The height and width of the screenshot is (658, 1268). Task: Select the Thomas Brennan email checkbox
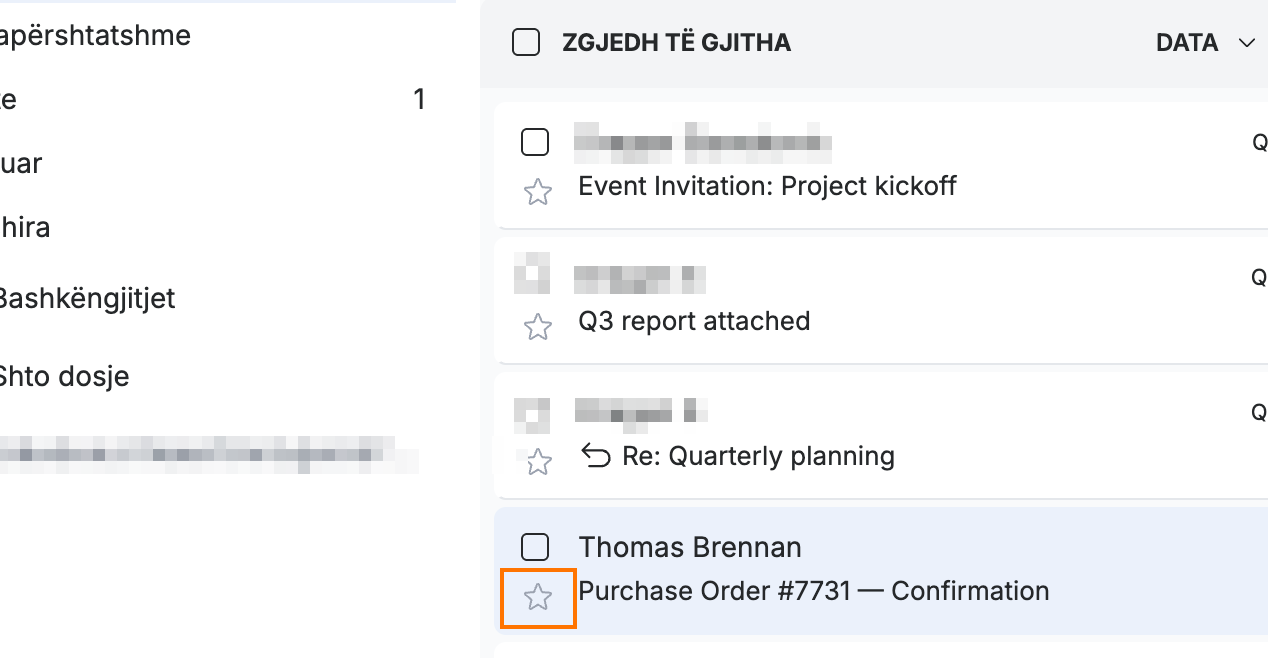(x=535, y=546)
